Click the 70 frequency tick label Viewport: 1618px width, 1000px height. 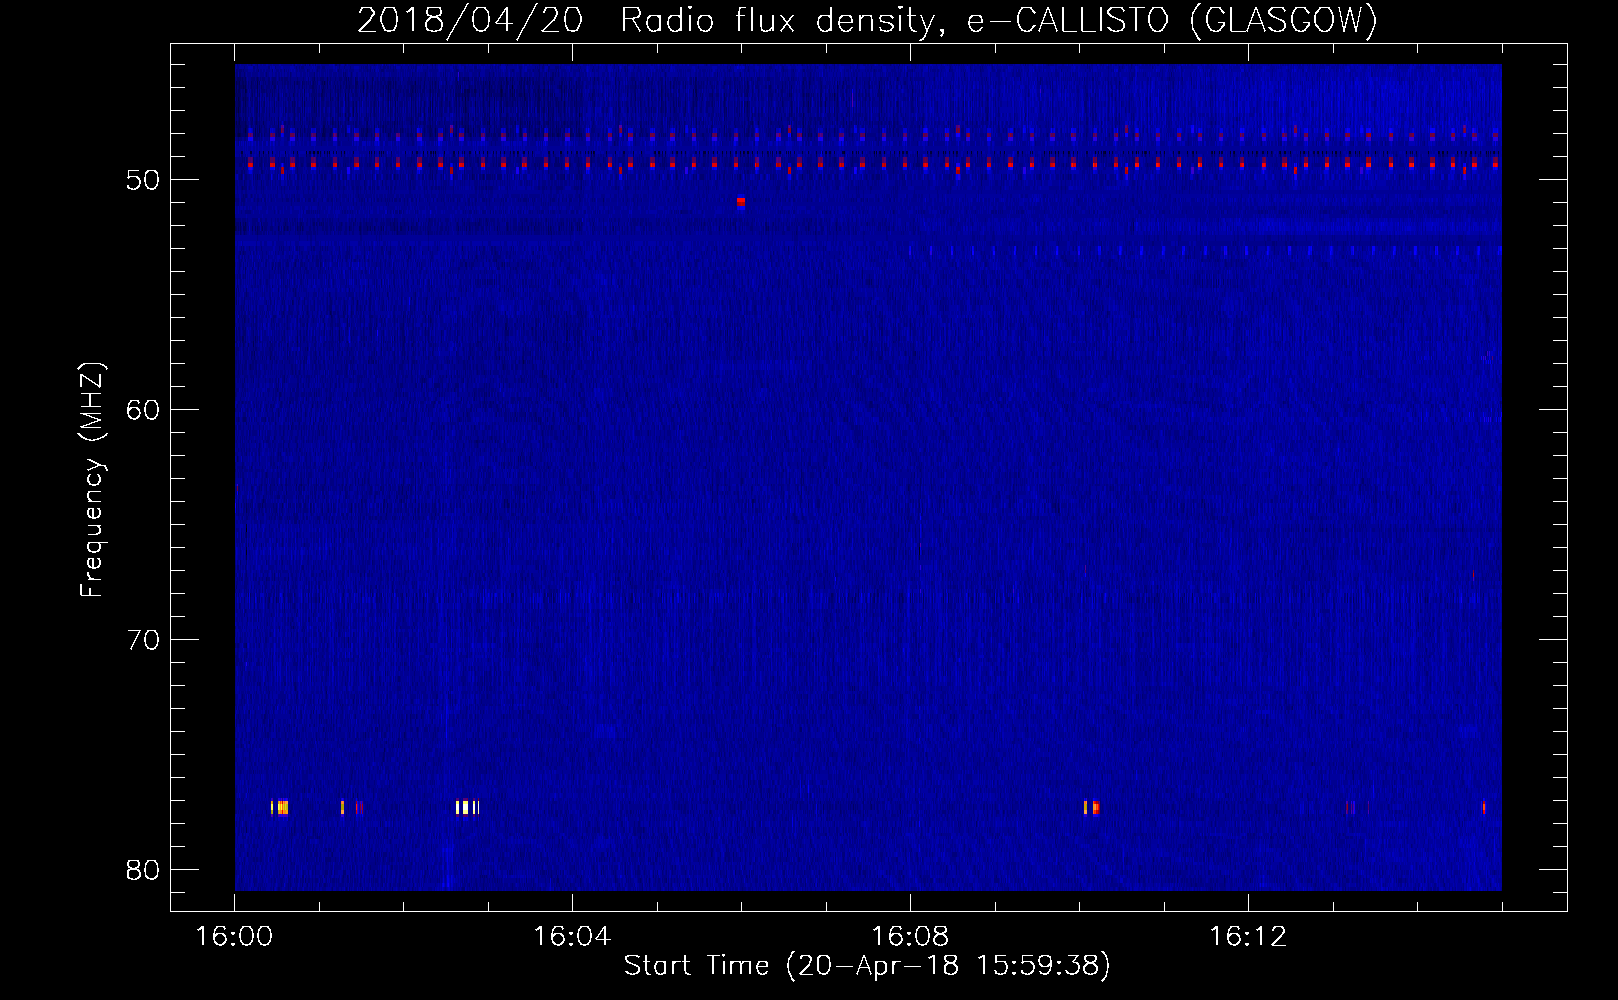pyautogui.click(x=143, y=640)
